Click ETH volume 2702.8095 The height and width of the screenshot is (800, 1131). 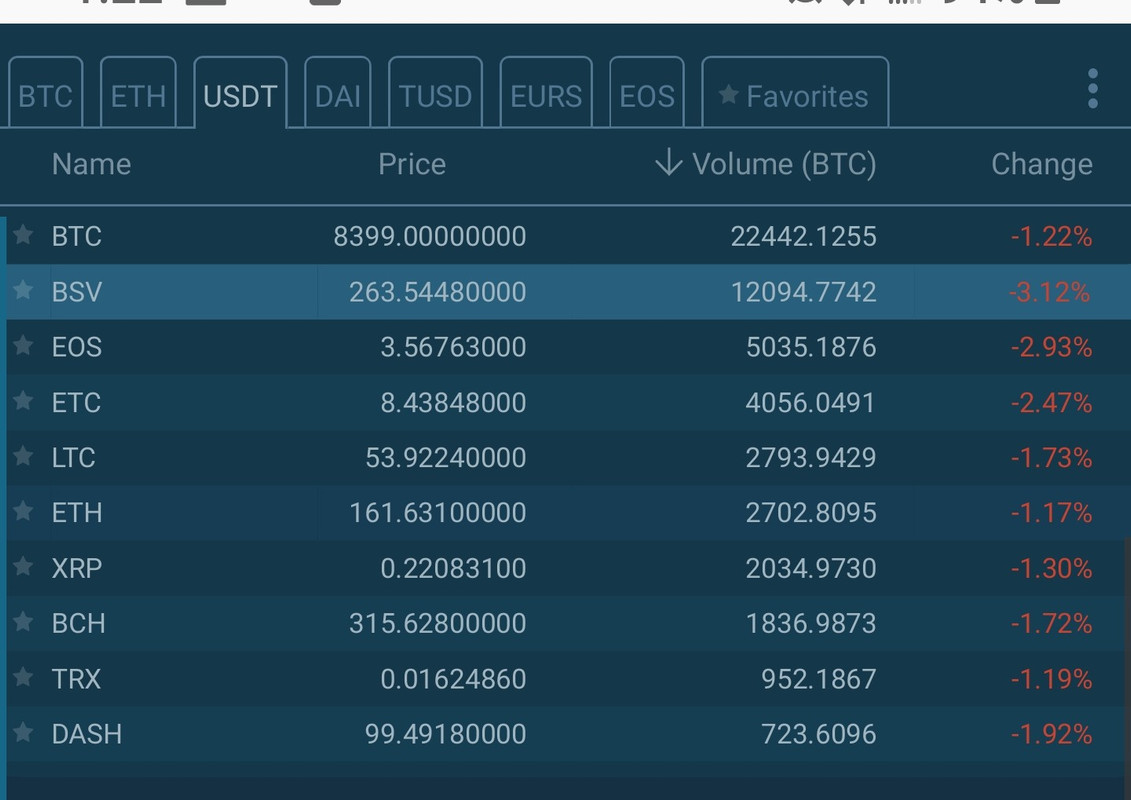pyautogui.click(x=811, y=513)
